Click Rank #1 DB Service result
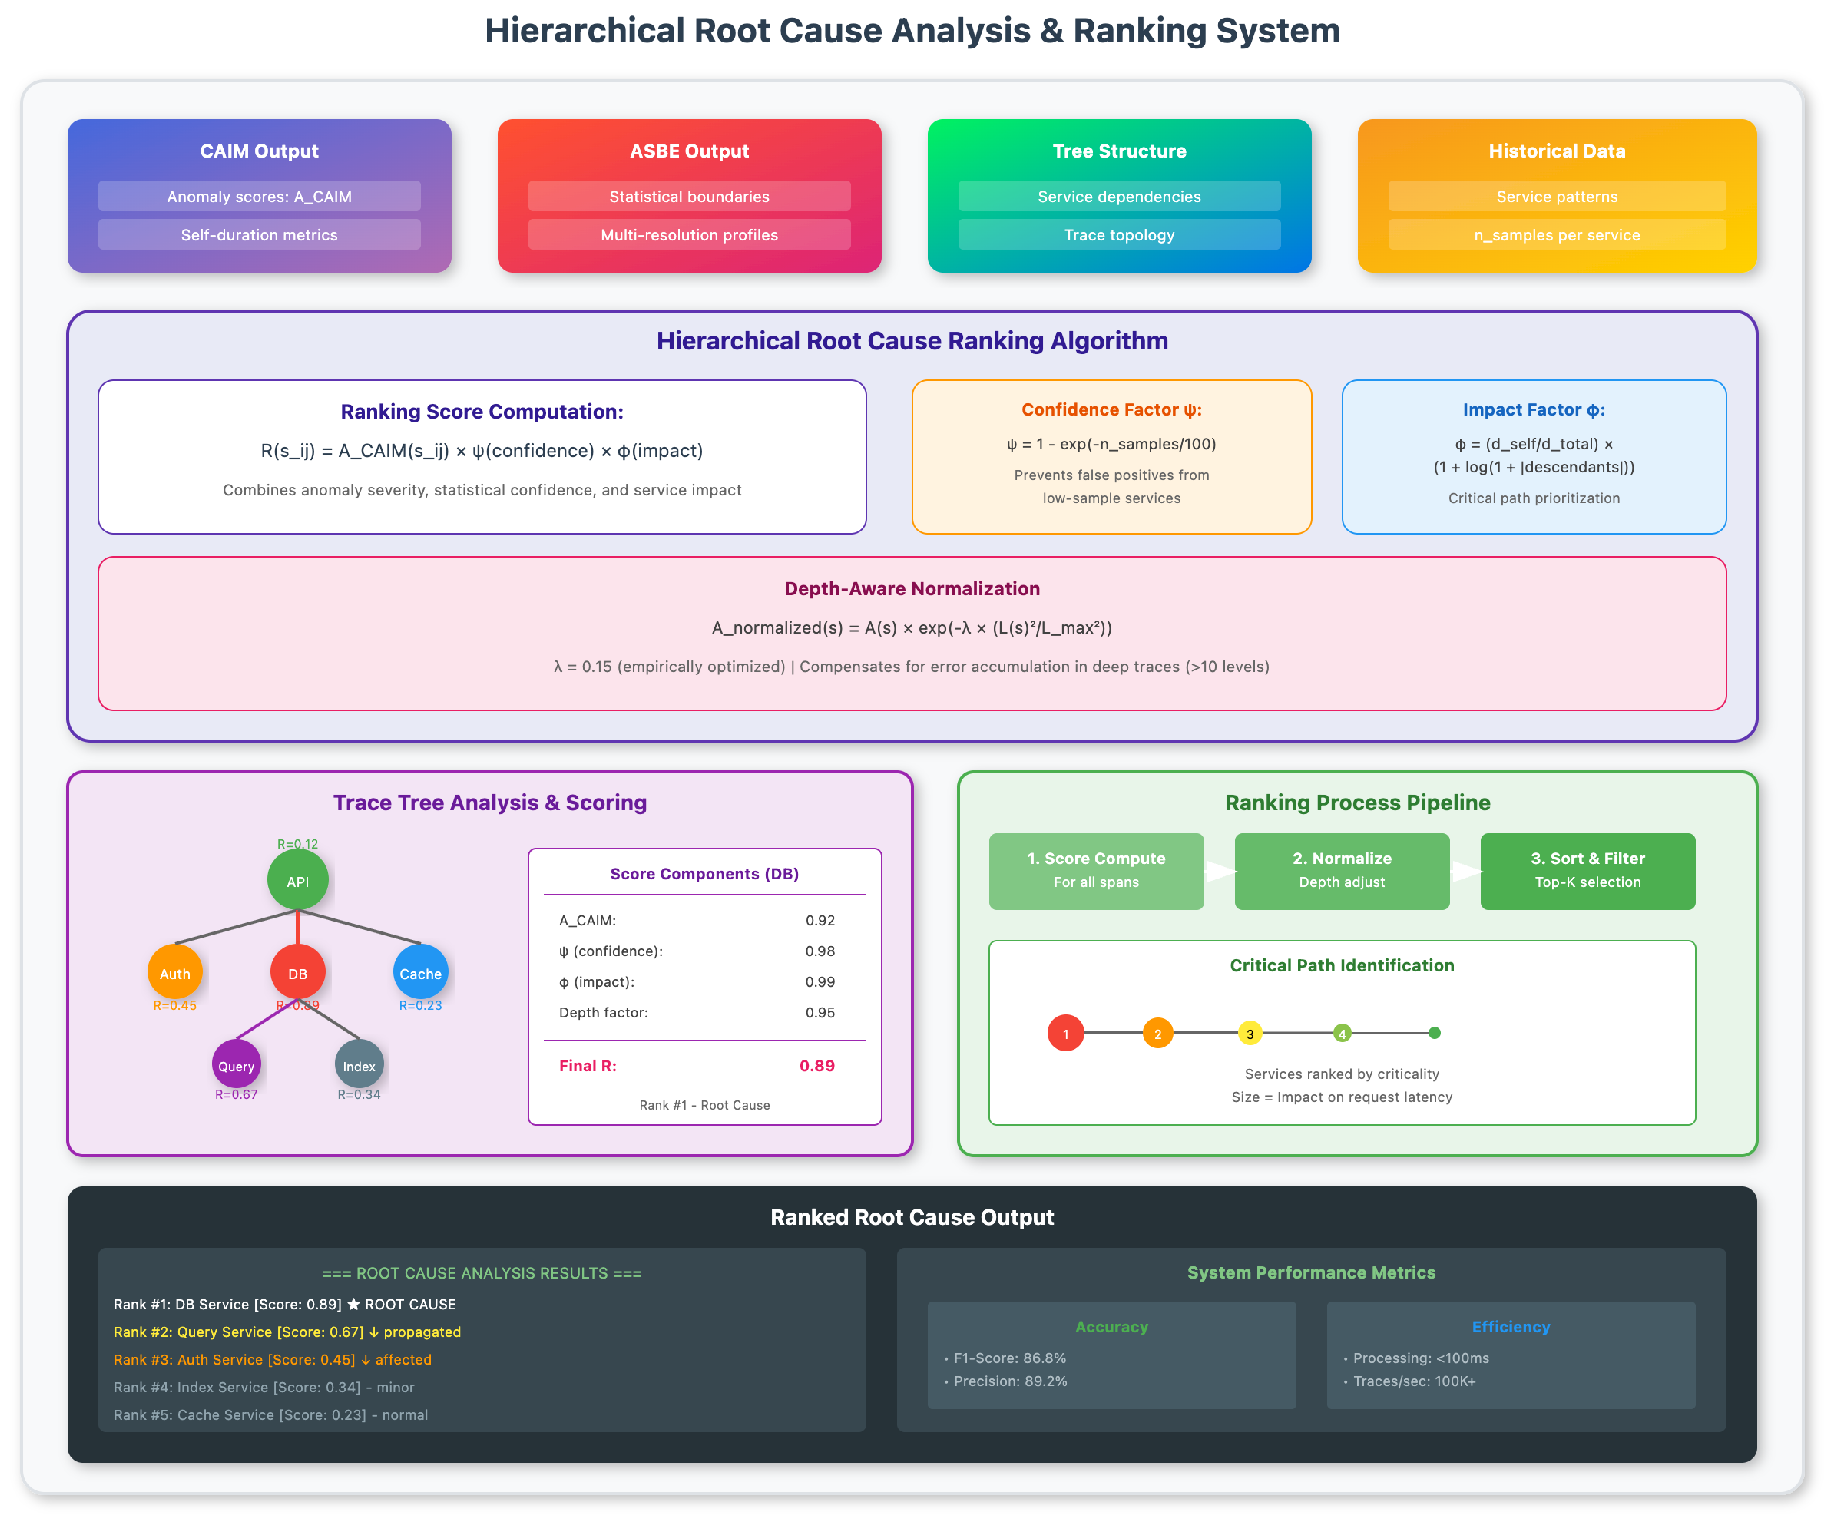1828x1514 pixels. (285, 1304)
